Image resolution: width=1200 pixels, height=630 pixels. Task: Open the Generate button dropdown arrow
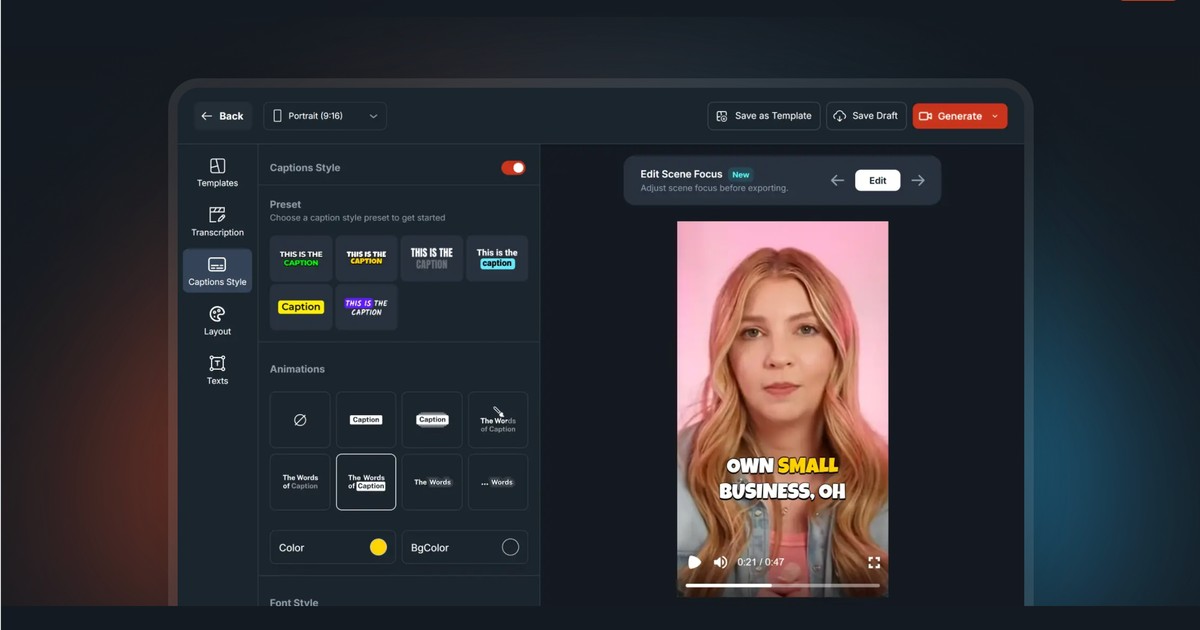tap(995, 116)
